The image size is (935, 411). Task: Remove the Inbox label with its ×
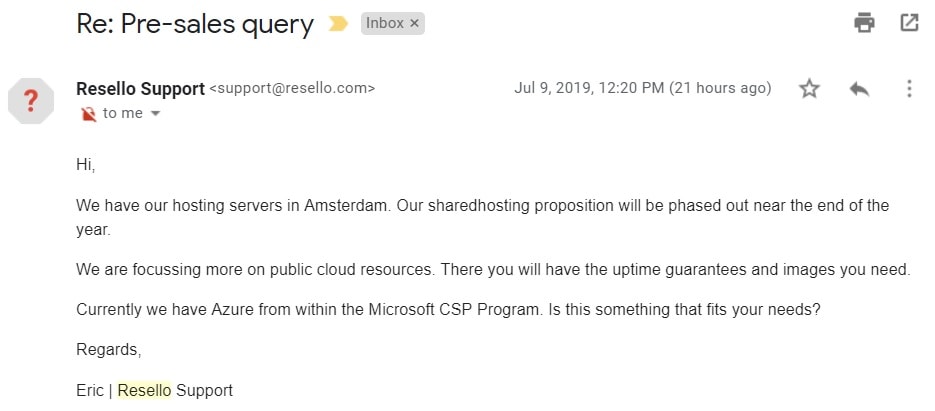pos(414,24)
